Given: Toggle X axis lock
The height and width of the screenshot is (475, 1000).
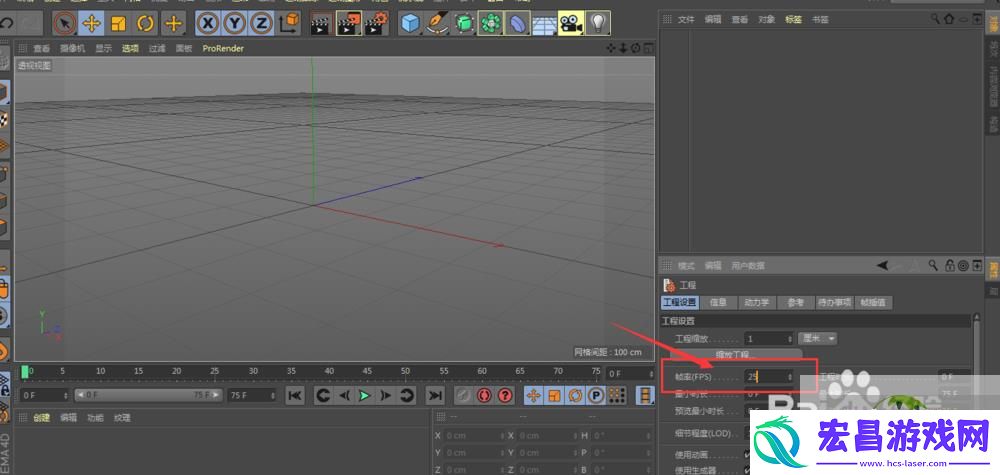Looking at the screenshot, I should point(207,24).
